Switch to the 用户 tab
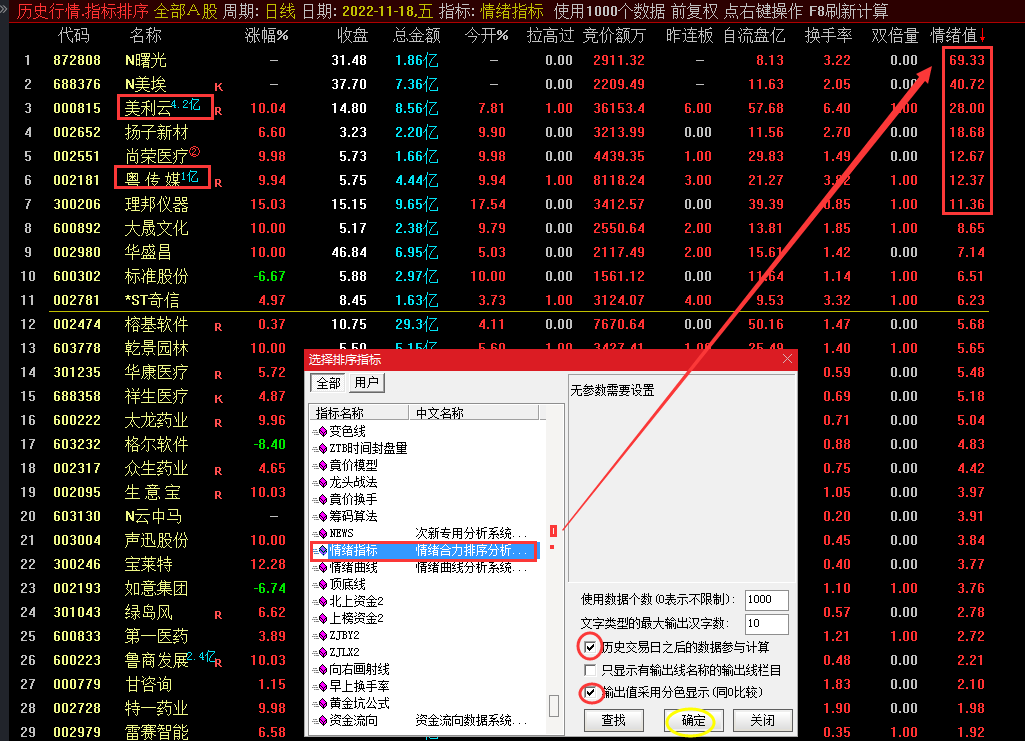This screenshot has height=741, width=1025. [366, 383]
